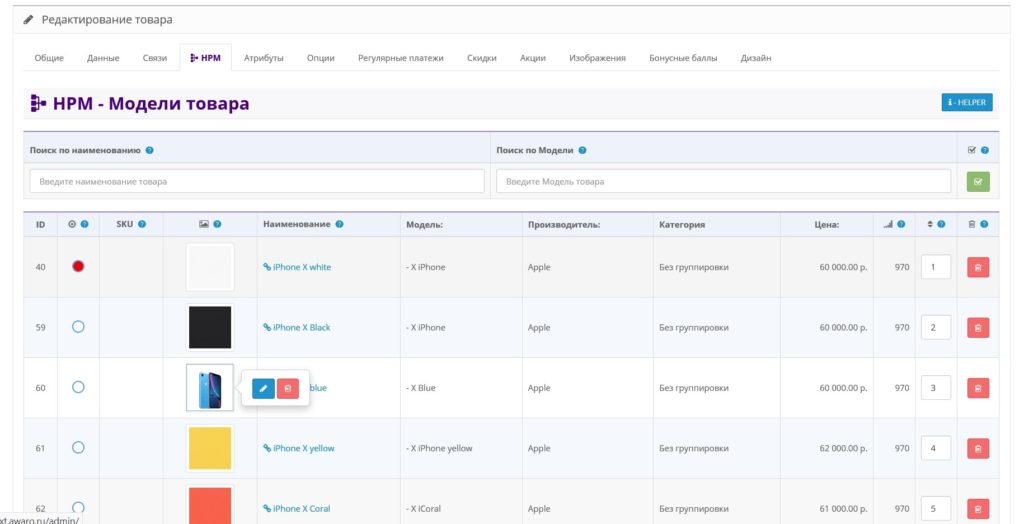This screenshot has width=1024, height=524.
Task: Click help icon next to SKU column header
Action: [142, 224]
